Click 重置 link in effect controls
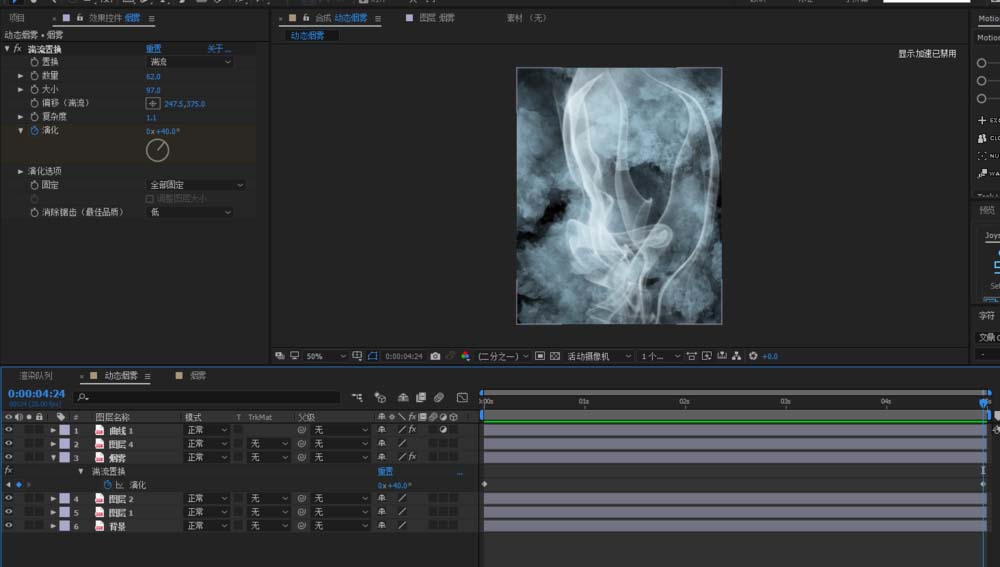Image resolution: width=1000 pixels, height=567 pixels. click(154, 49)
